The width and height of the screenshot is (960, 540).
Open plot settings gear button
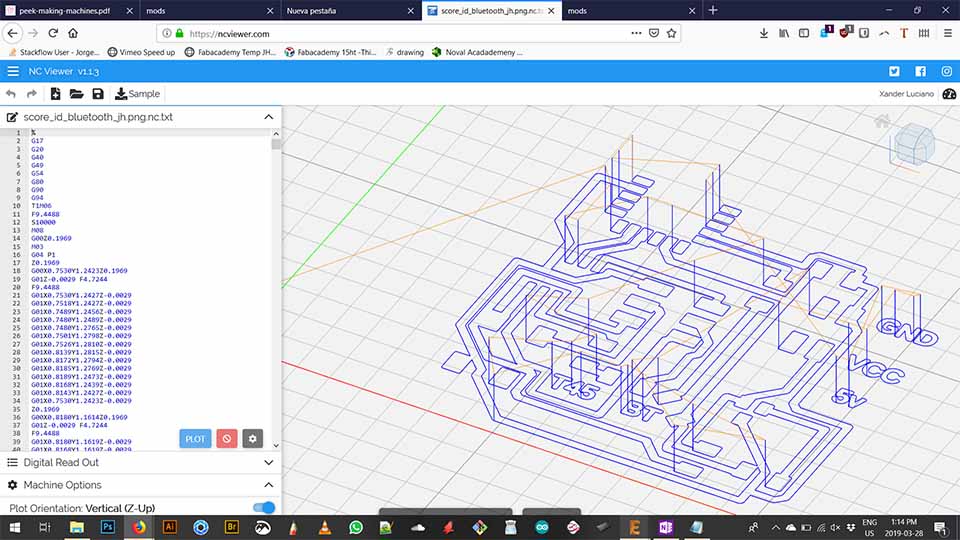click(x=252, y=438)
